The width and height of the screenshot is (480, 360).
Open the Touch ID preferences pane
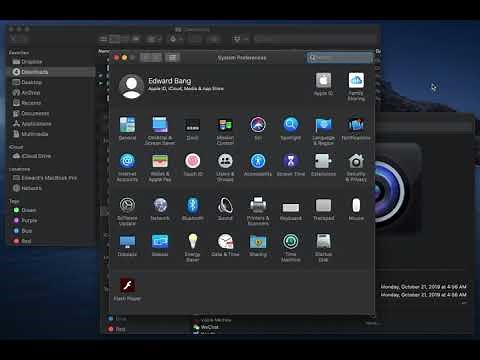[193, 165]
